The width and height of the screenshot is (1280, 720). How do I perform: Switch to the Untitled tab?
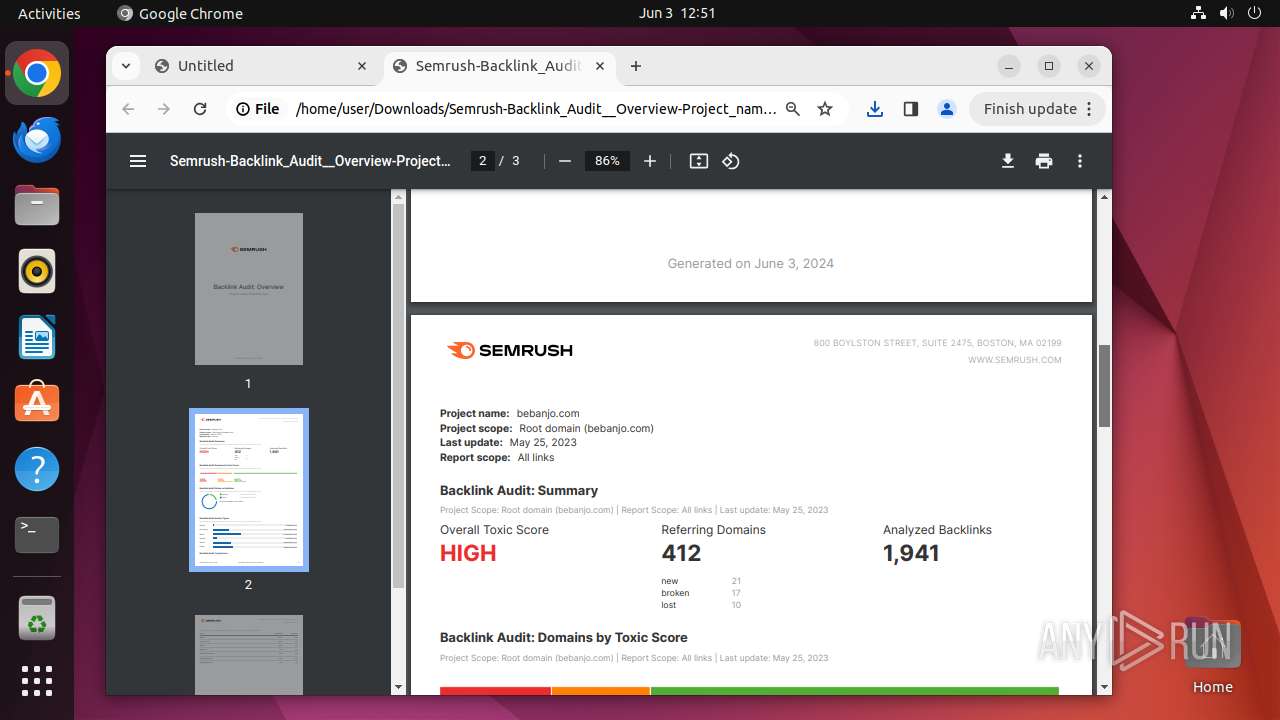pyautogui.click(x=262, y=66)
